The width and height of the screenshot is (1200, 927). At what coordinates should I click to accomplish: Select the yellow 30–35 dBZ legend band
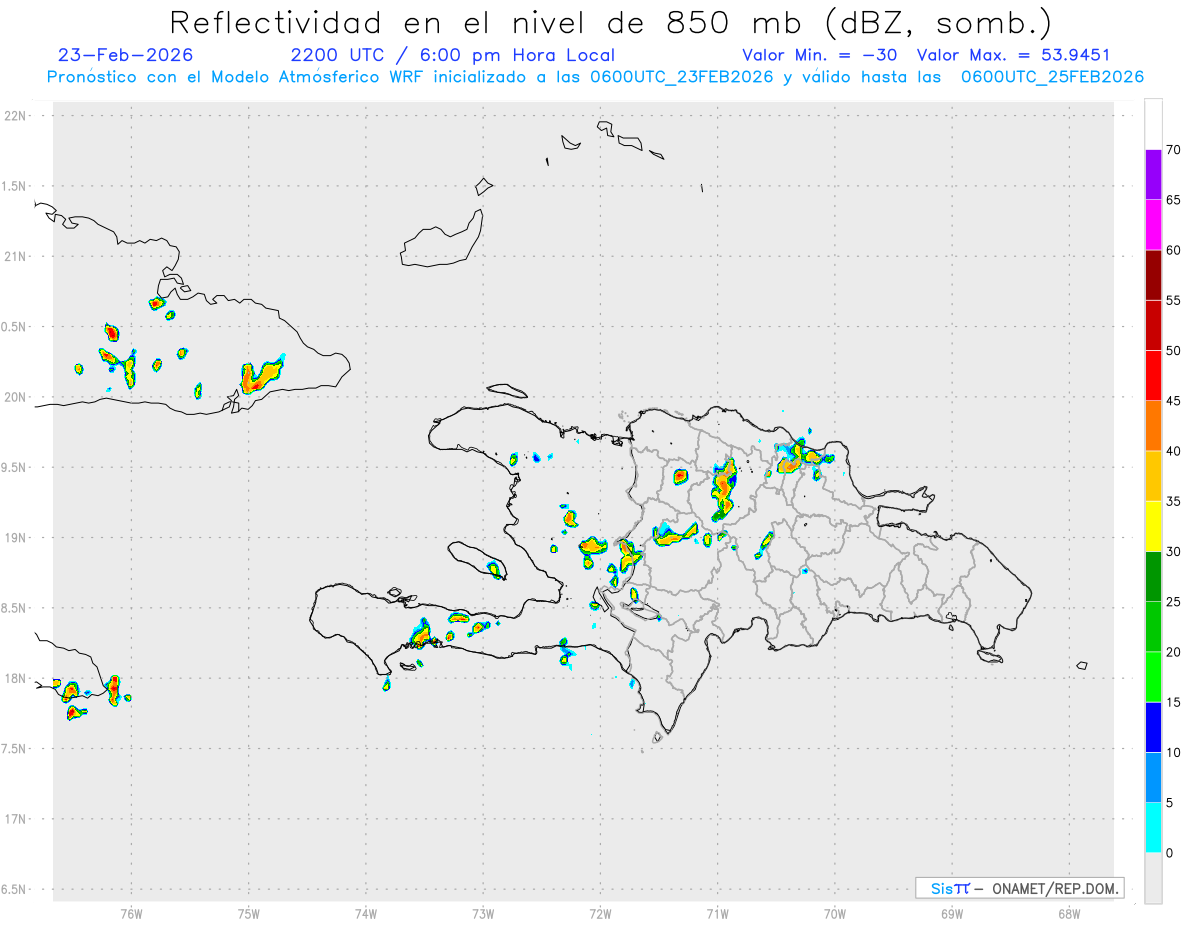[x=1153, y=526]
